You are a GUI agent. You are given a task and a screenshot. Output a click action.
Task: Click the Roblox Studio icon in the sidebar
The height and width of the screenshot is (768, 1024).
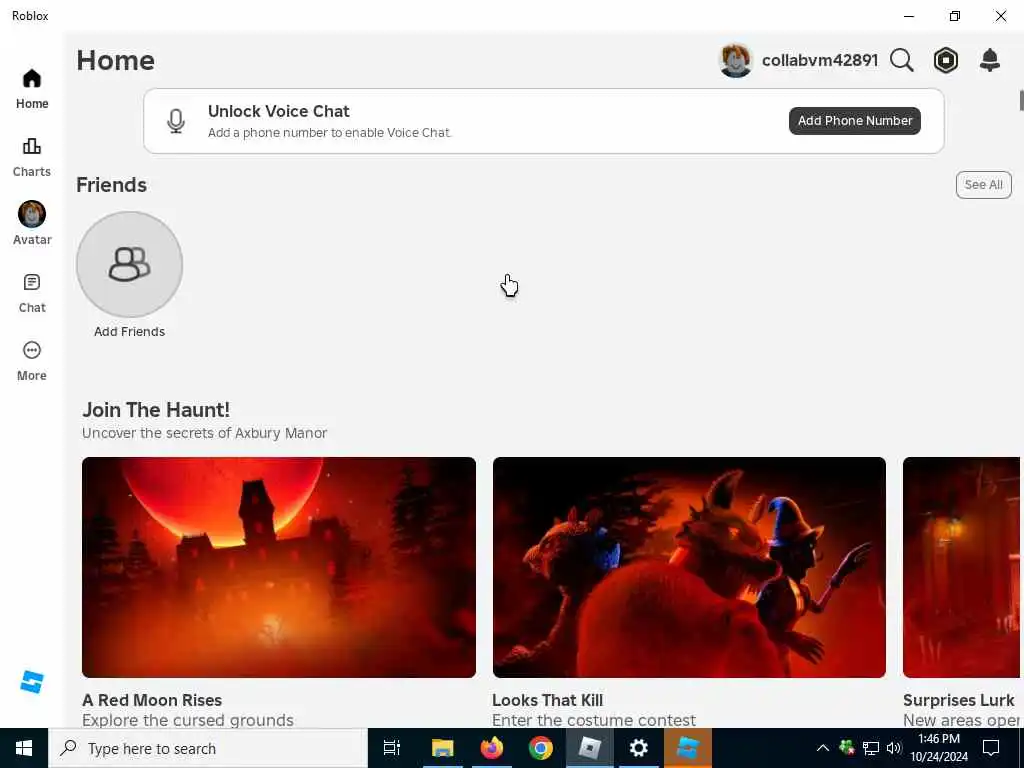[x=31, y=682]
